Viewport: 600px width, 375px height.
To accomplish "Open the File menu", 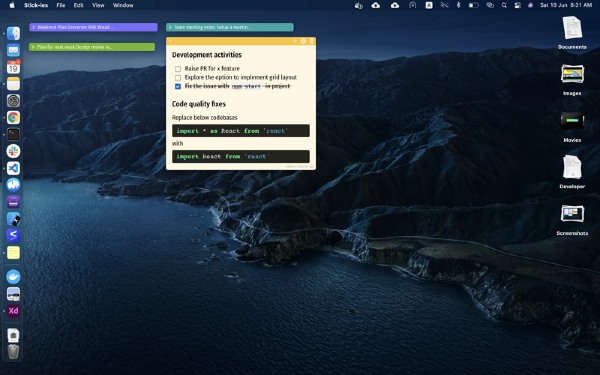I will click(x=61, y=5).
